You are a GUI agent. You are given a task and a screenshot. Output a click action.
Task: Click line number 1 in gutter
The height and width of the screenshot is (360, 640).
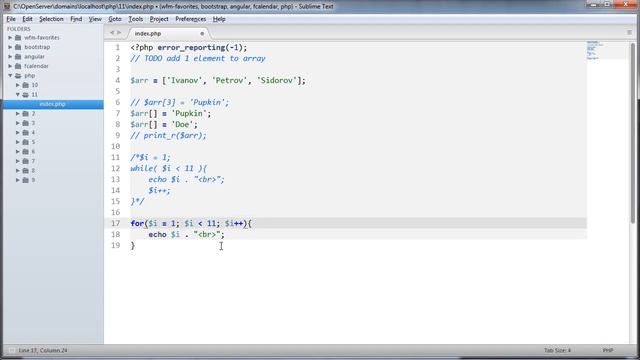118,47
